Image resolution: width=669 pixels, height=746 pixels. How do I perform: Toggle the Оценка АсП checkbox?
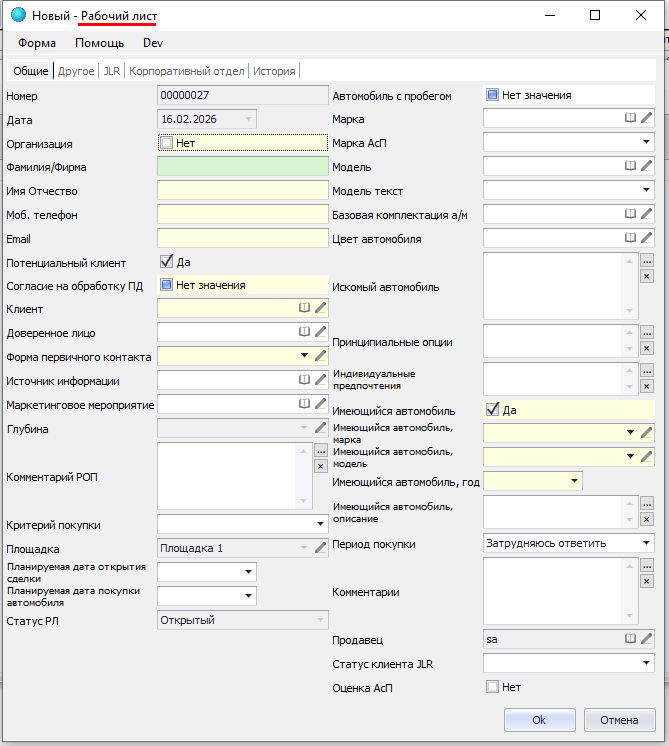point(492,687)
